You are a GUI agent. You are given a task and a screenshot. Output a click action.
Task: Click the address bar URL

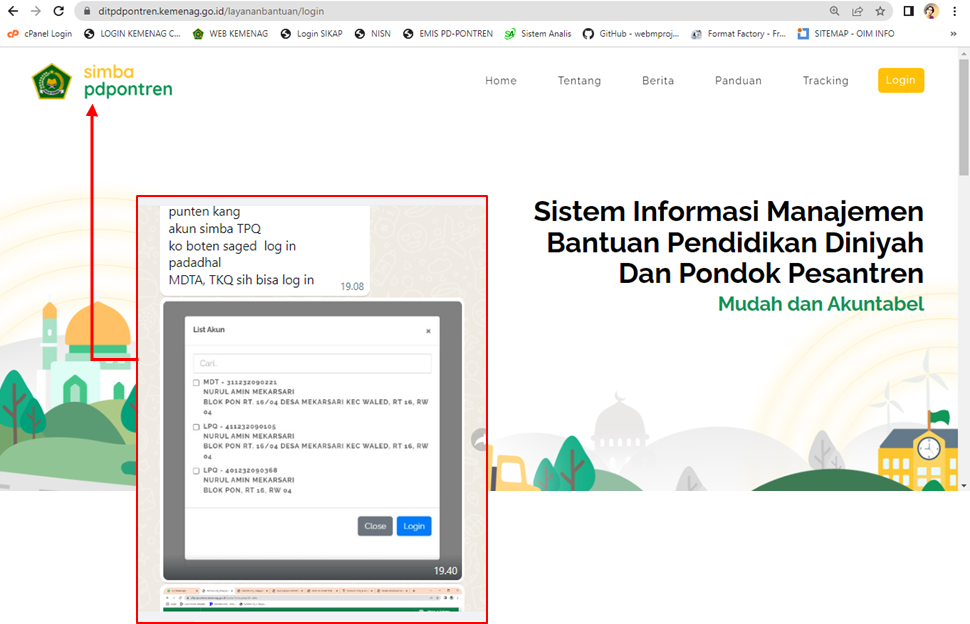pos(211,11)
